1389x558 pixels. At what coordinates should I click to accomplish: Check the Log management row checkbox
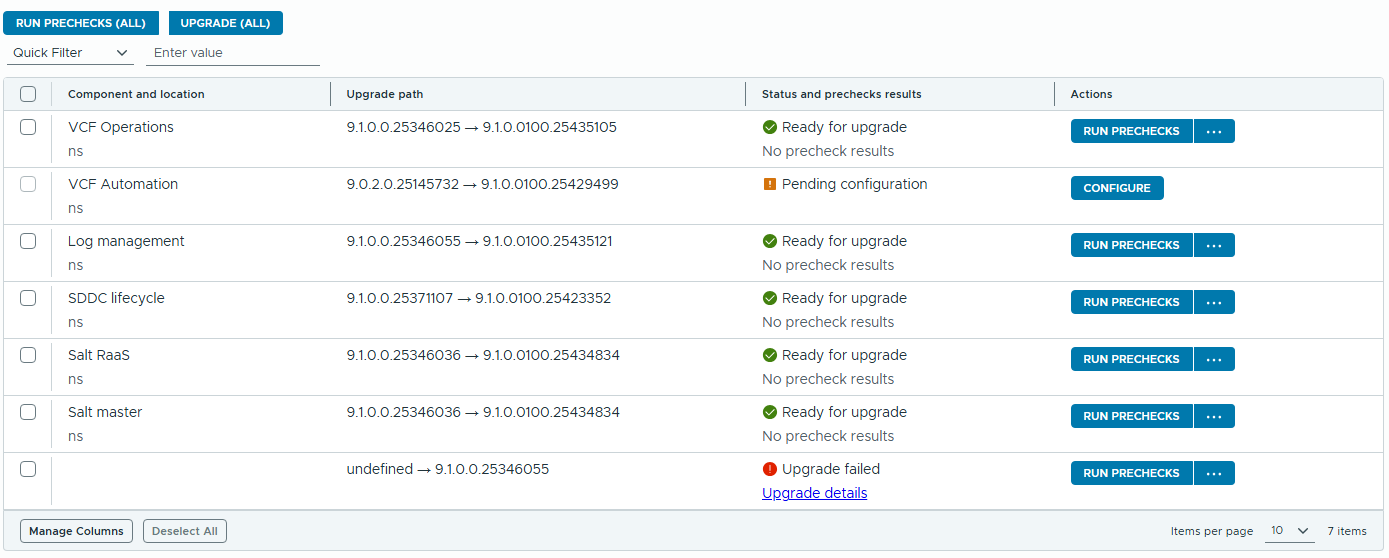pos(28,241)
